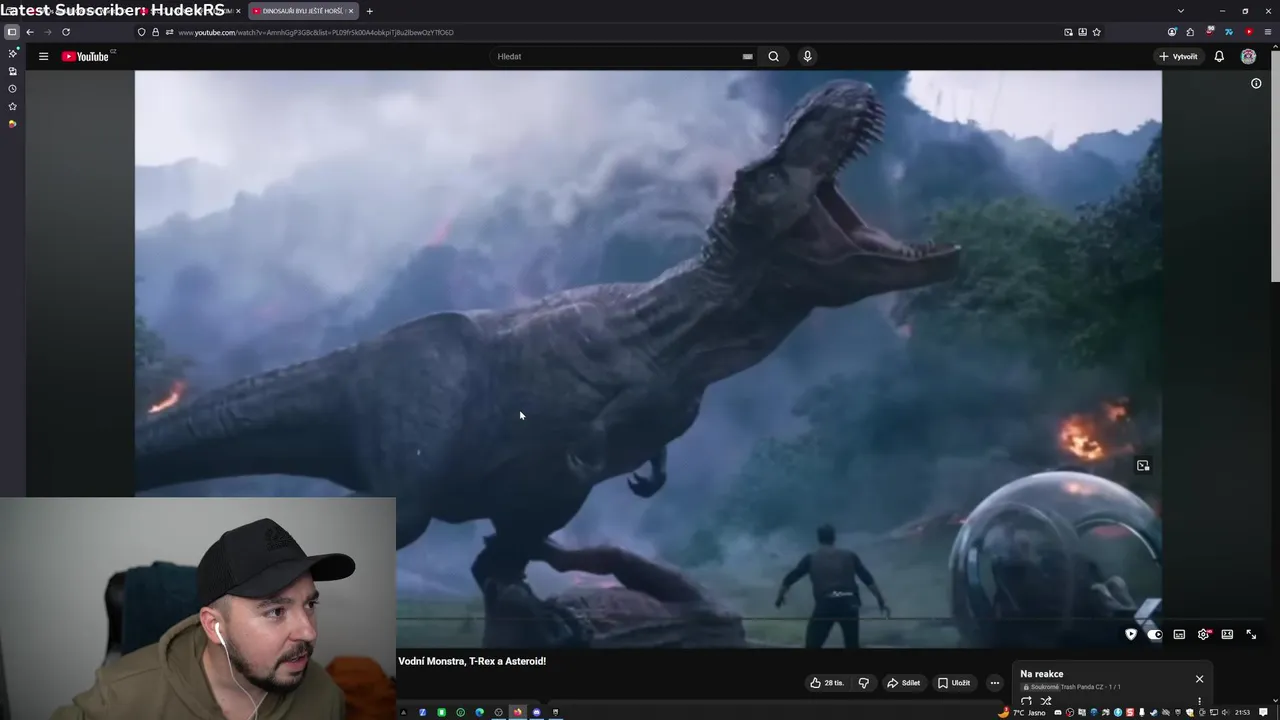Open the Firefox icon in taskbar
The width and height of the screenshot is (1280, 720).
517,712
